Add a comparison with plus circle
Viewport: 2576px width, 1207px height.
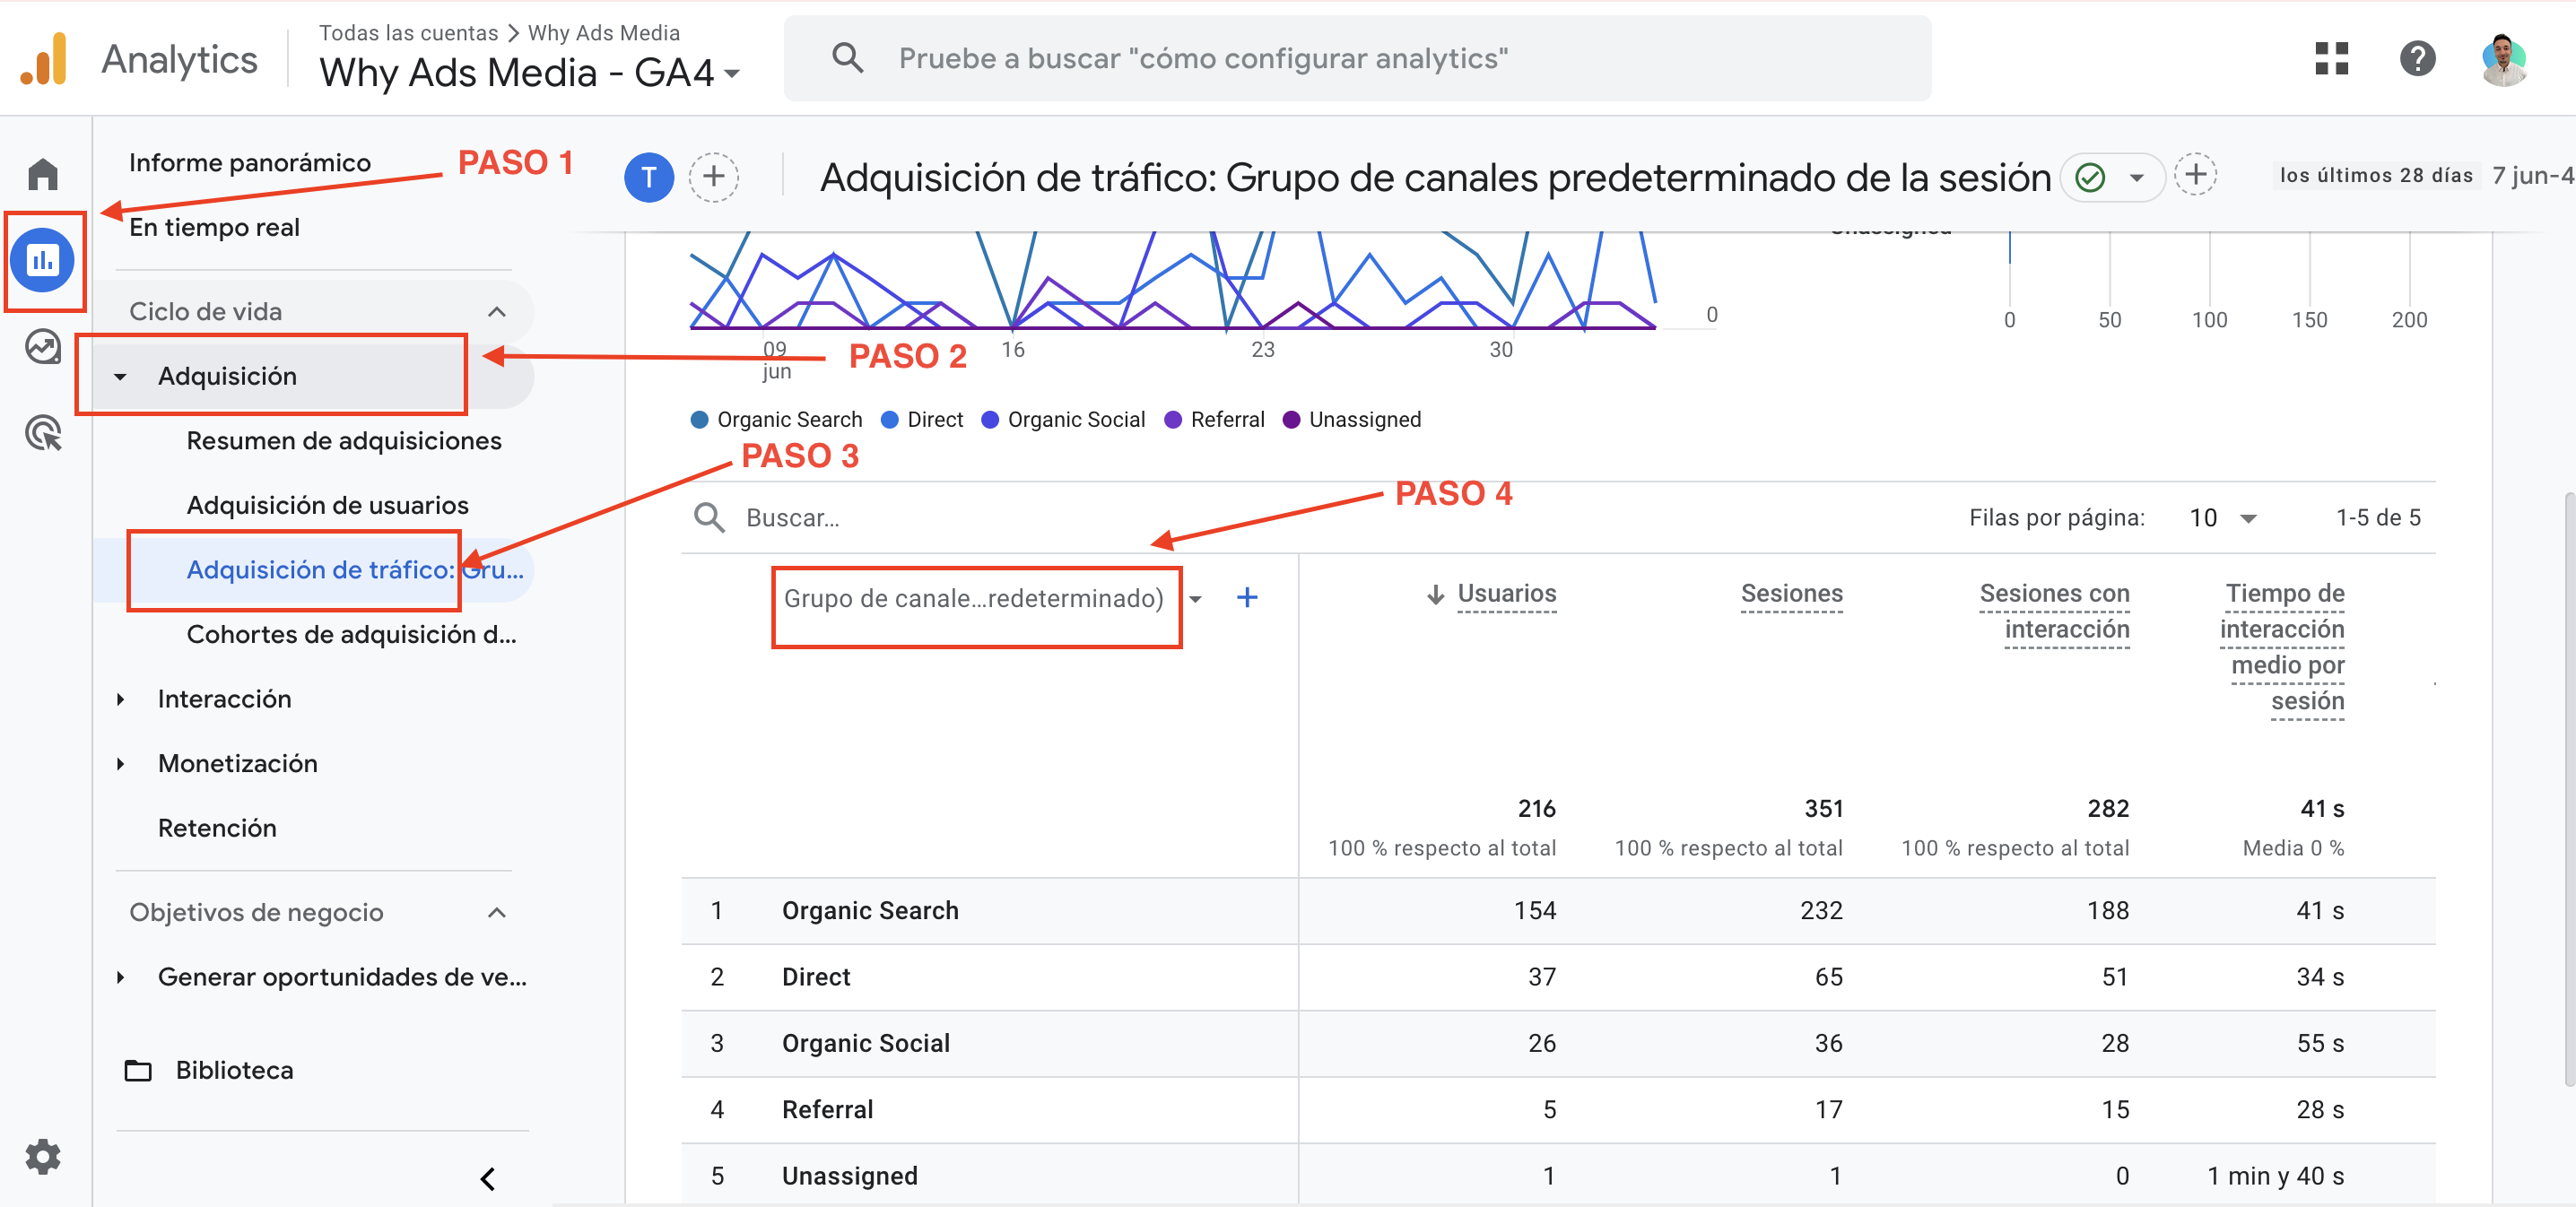click(713, 177)
